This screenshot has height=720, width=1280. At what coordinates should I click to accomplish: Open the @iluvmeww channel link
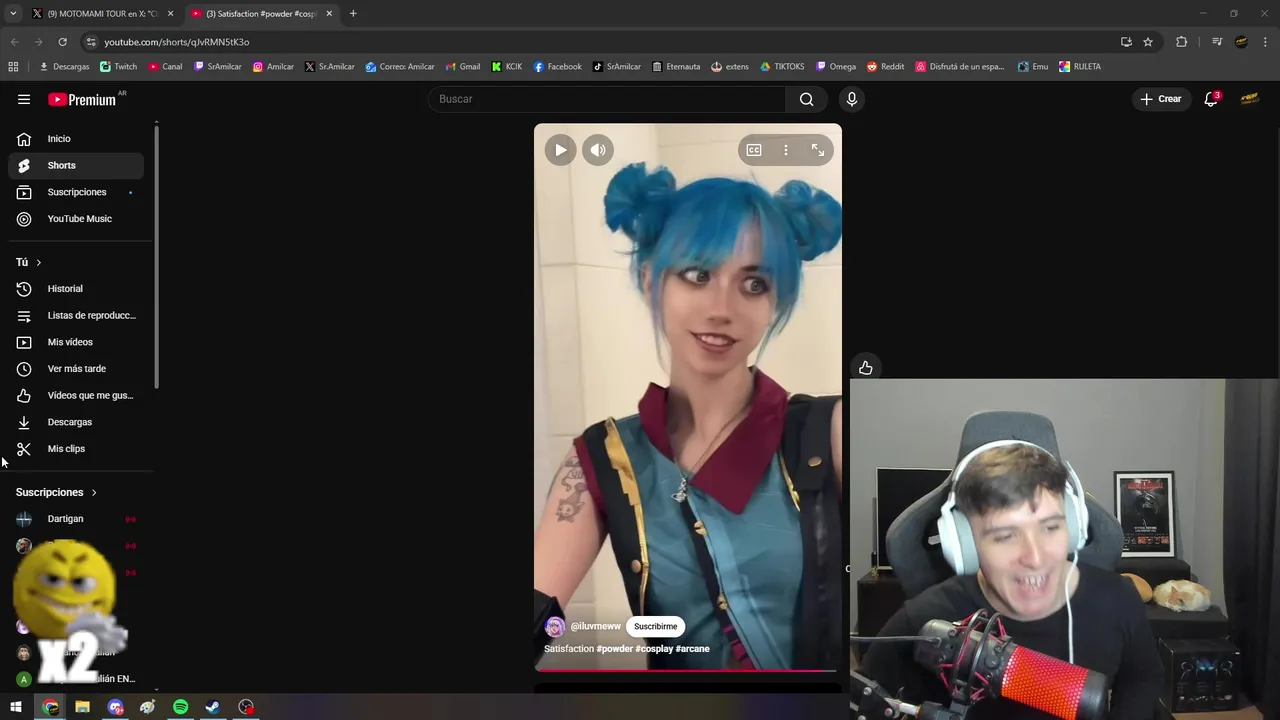[595, 627]
